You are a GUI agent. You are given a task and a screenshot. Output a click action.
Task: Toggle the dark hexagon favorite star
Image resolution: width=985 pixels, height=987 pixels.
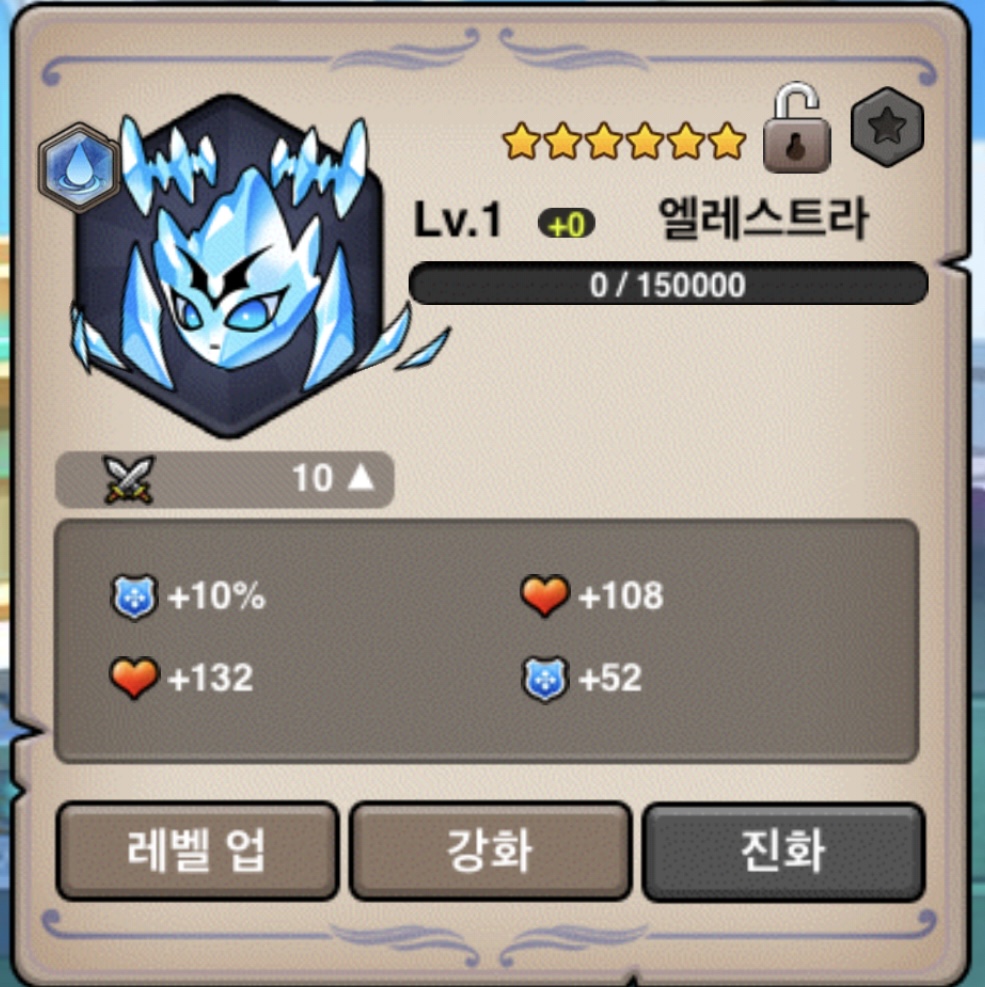point(887,127)
